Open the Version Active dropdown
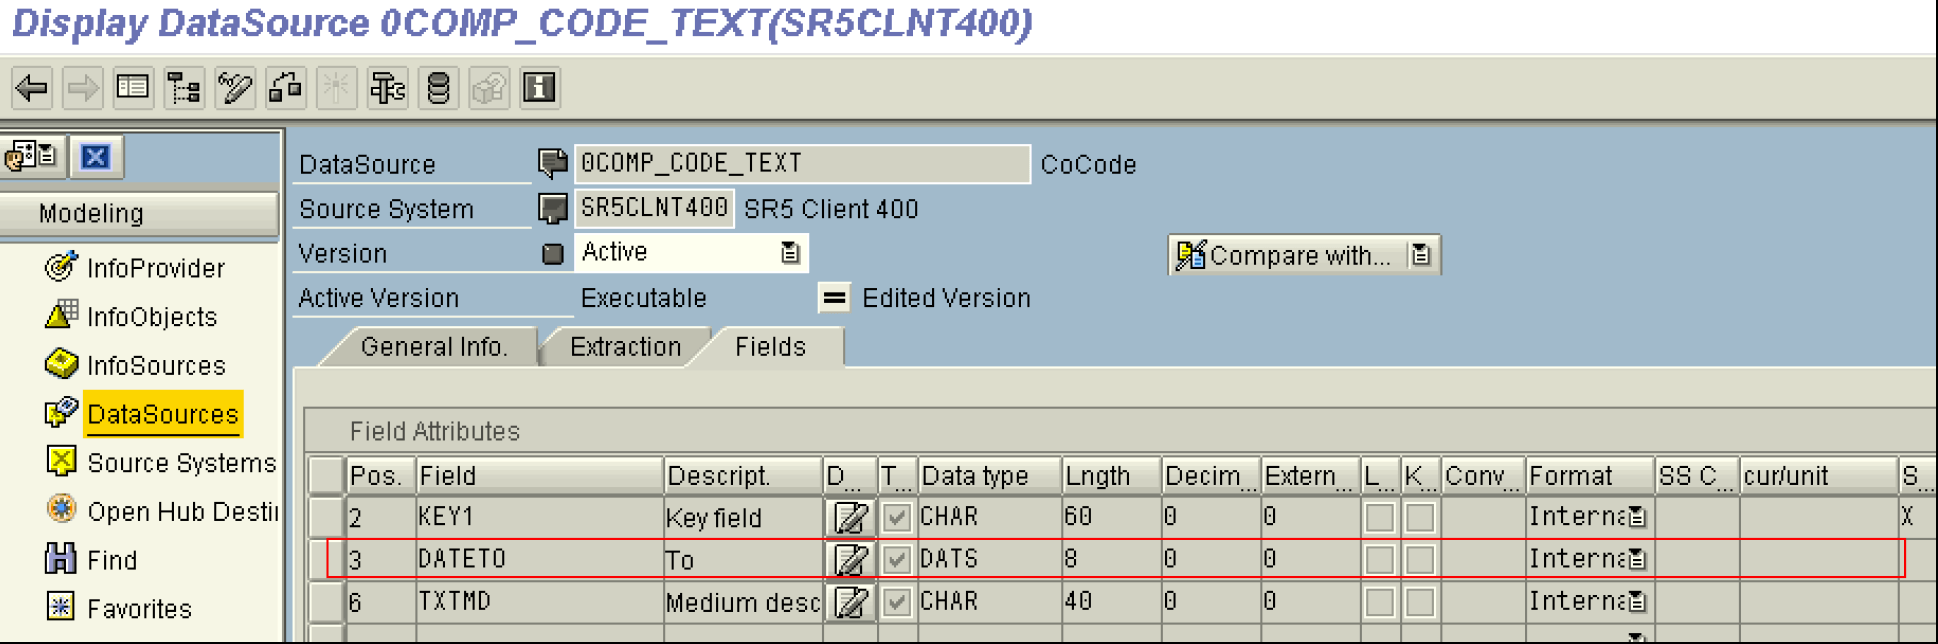 click(x=790, y=252)
